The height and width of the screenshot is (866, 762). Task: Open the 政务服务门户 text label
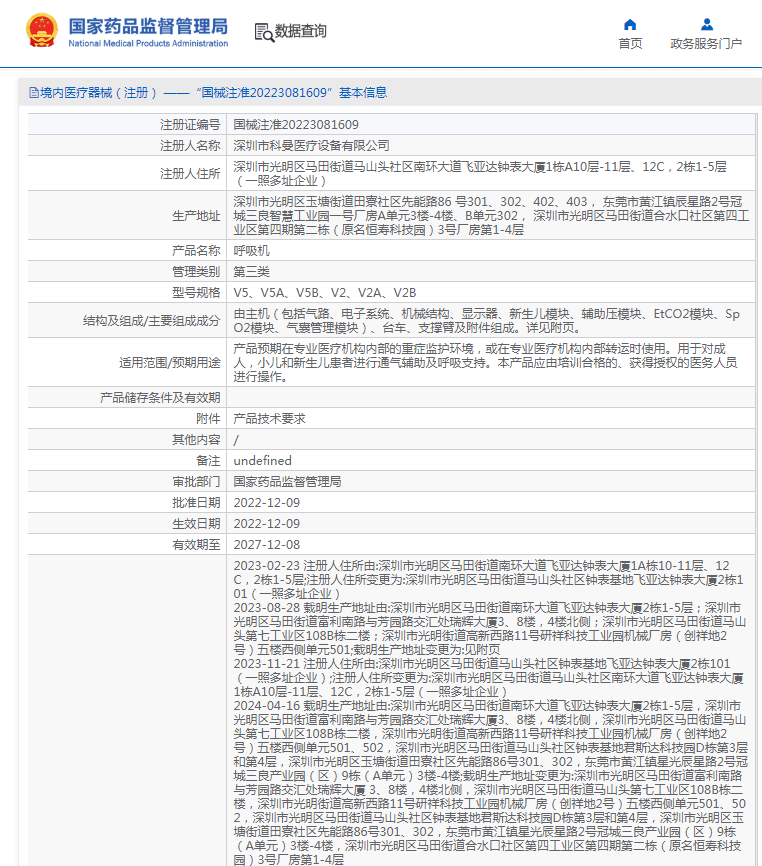click(x=706, y=44)
